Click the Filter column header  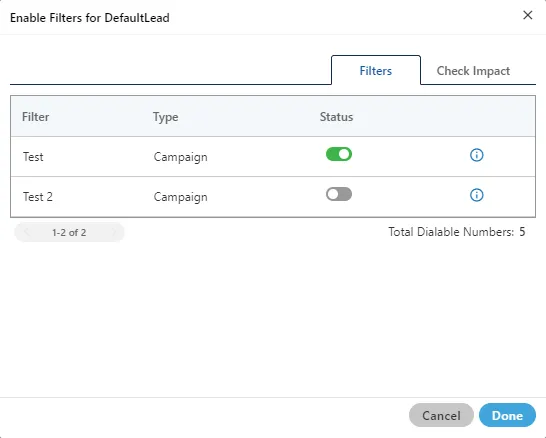pyautogui.click(x=36, y=117)
